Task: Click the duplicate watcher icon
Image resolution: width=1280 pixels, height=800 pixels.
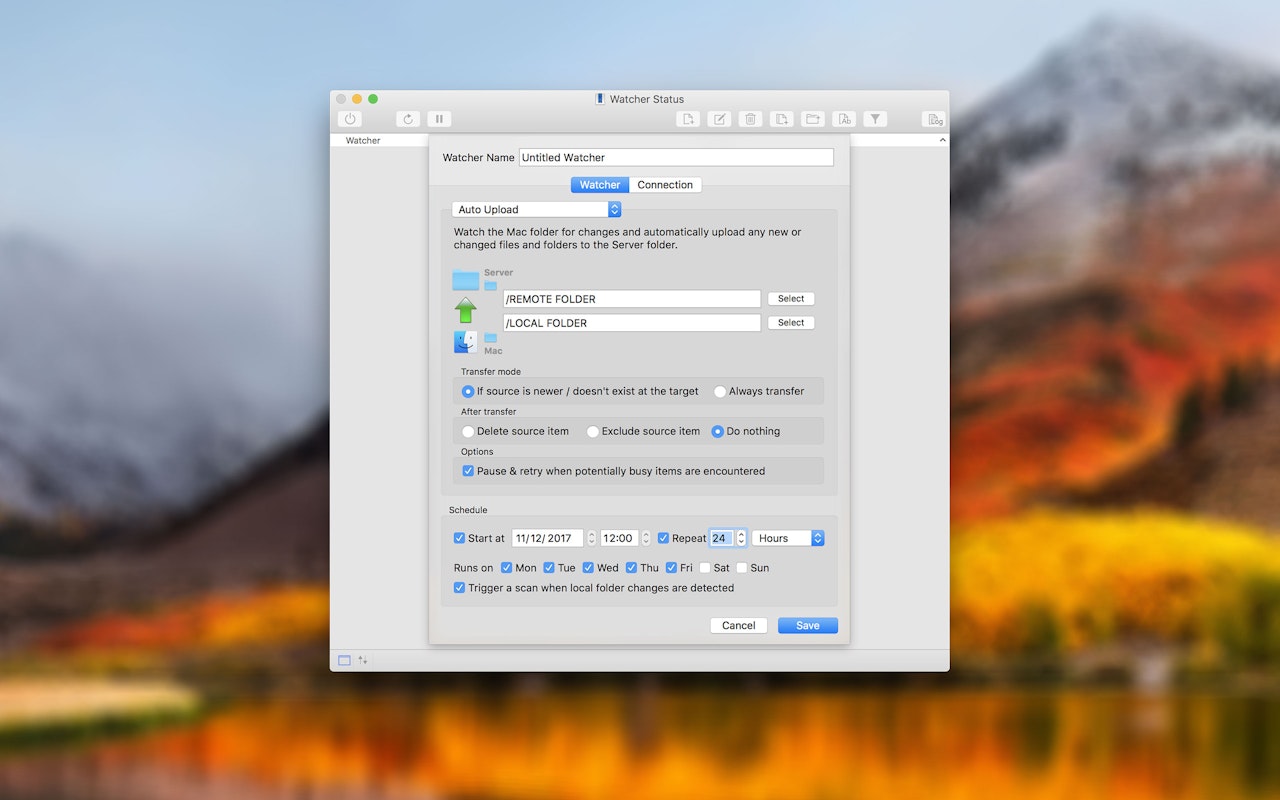Action: [x=782, y=119]
